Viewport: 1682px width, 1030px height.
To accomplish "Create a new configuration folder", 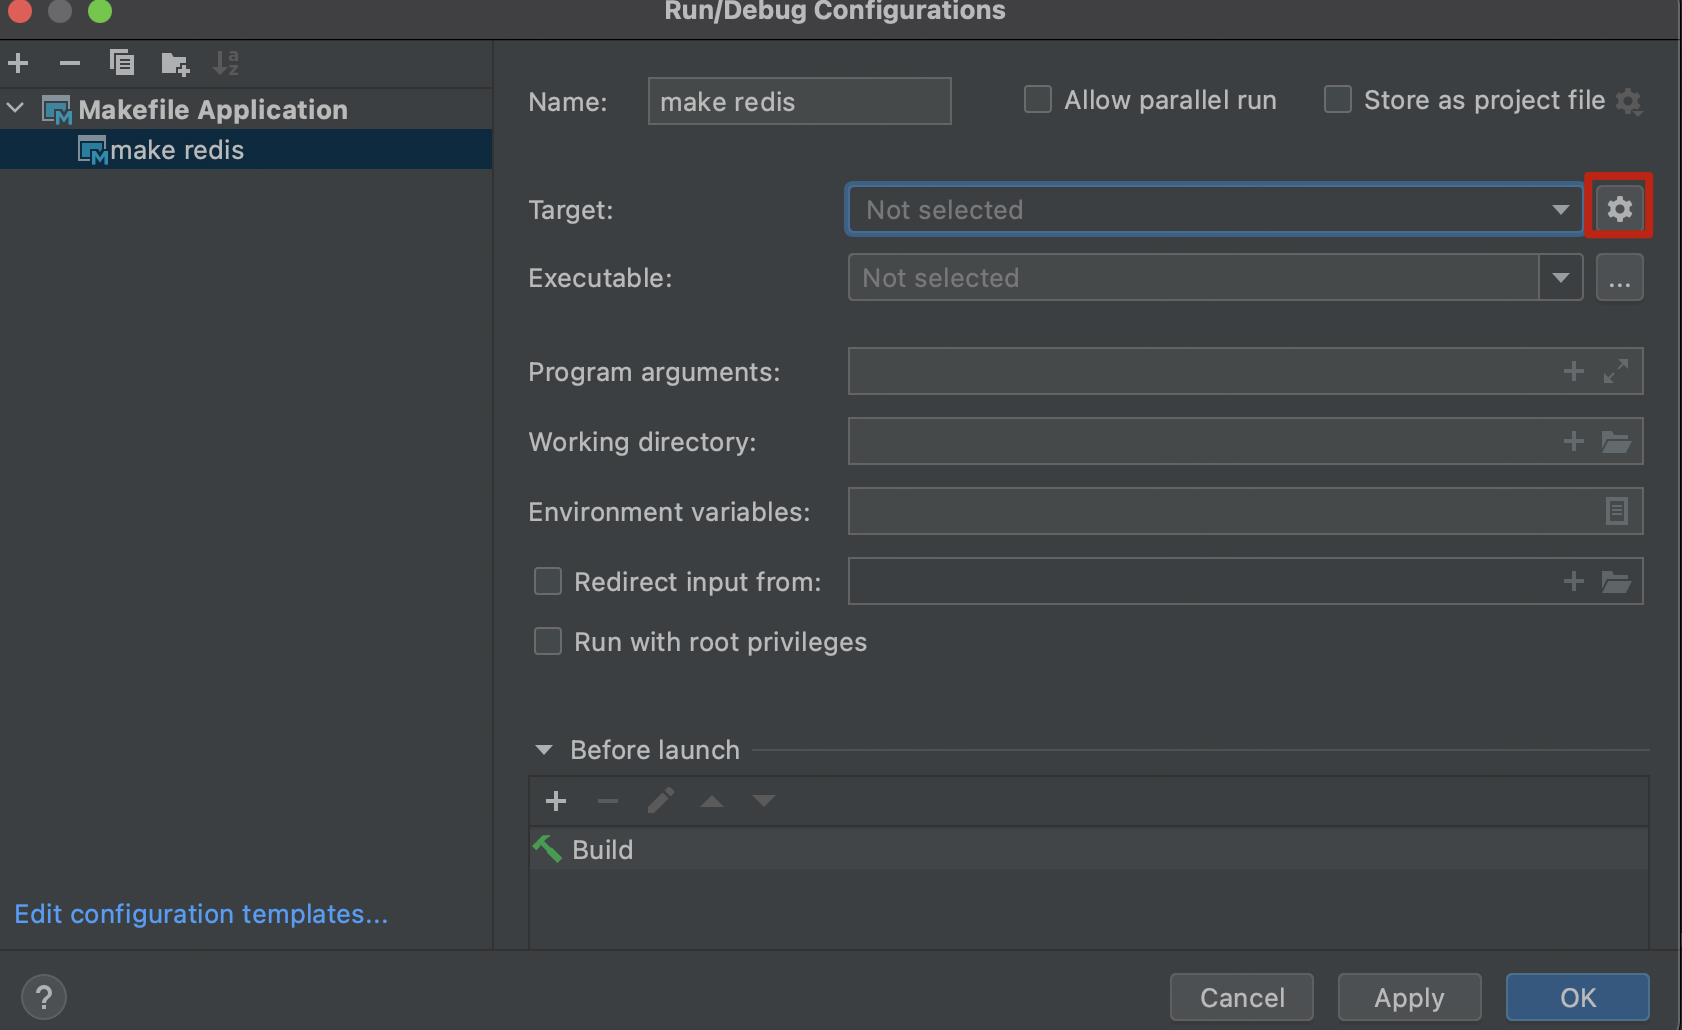I will point(175,64).
